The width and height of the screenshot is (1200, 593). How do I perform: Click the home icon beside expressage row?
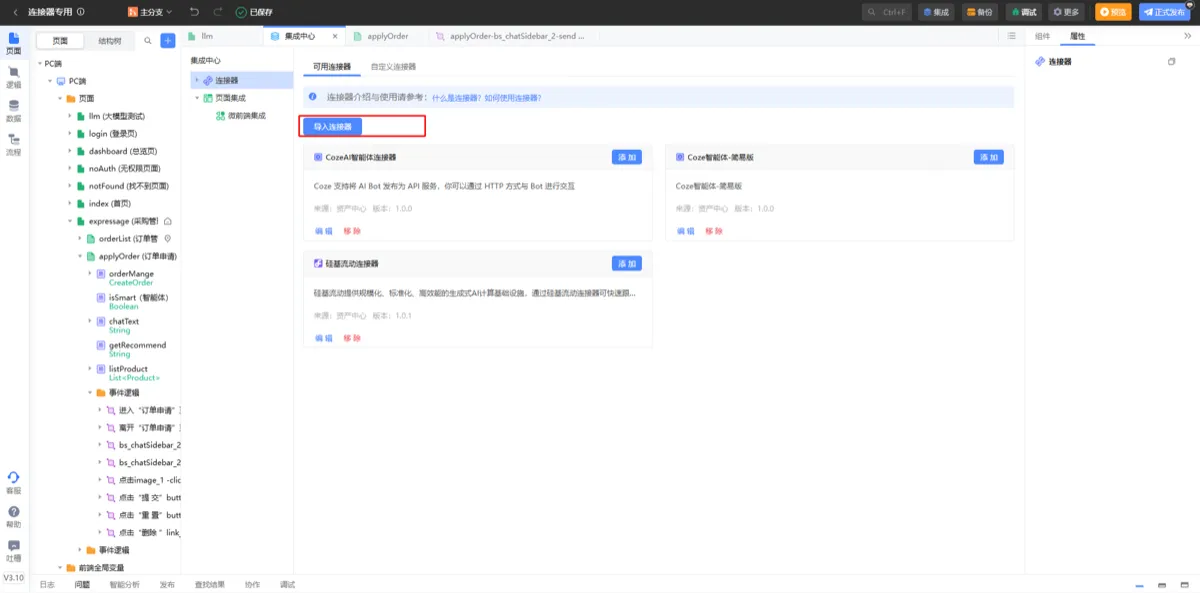pyautogui.click(x=168, y=221)
